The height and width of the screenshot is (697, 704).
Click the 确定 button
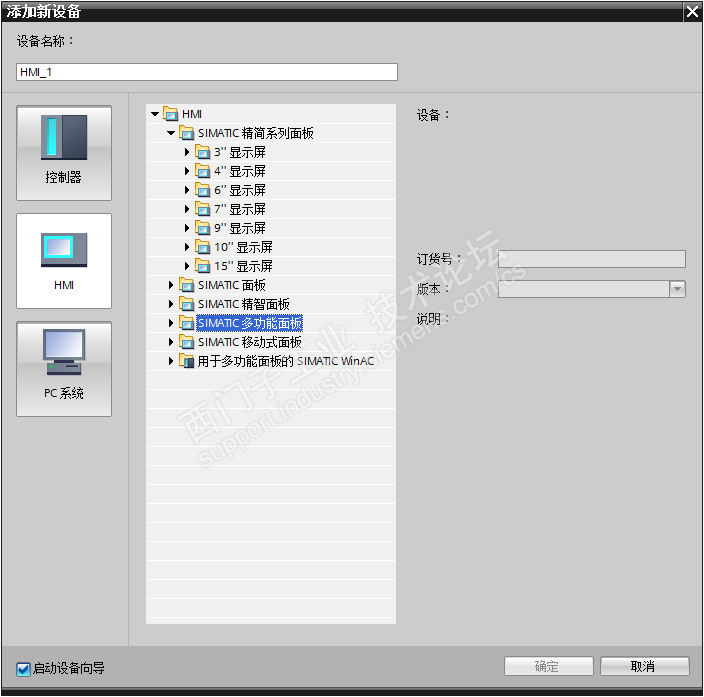pos(549,666)
